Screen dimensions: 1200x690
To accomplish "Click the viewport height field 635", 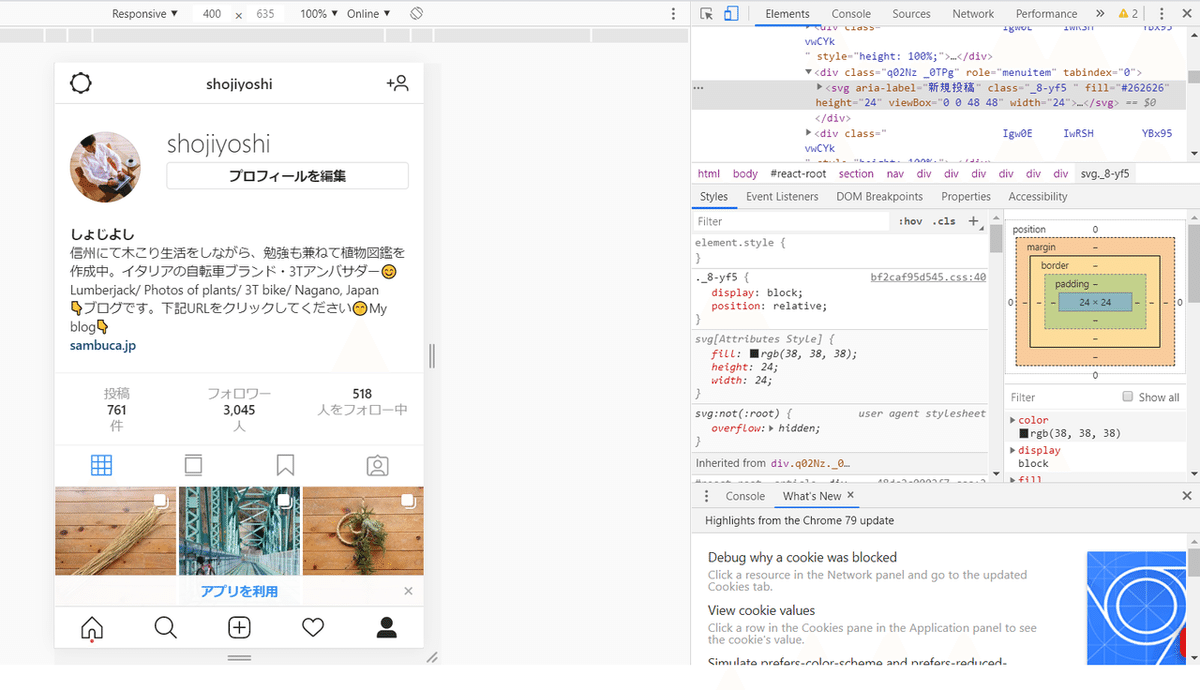I will (x=265, y=14).
